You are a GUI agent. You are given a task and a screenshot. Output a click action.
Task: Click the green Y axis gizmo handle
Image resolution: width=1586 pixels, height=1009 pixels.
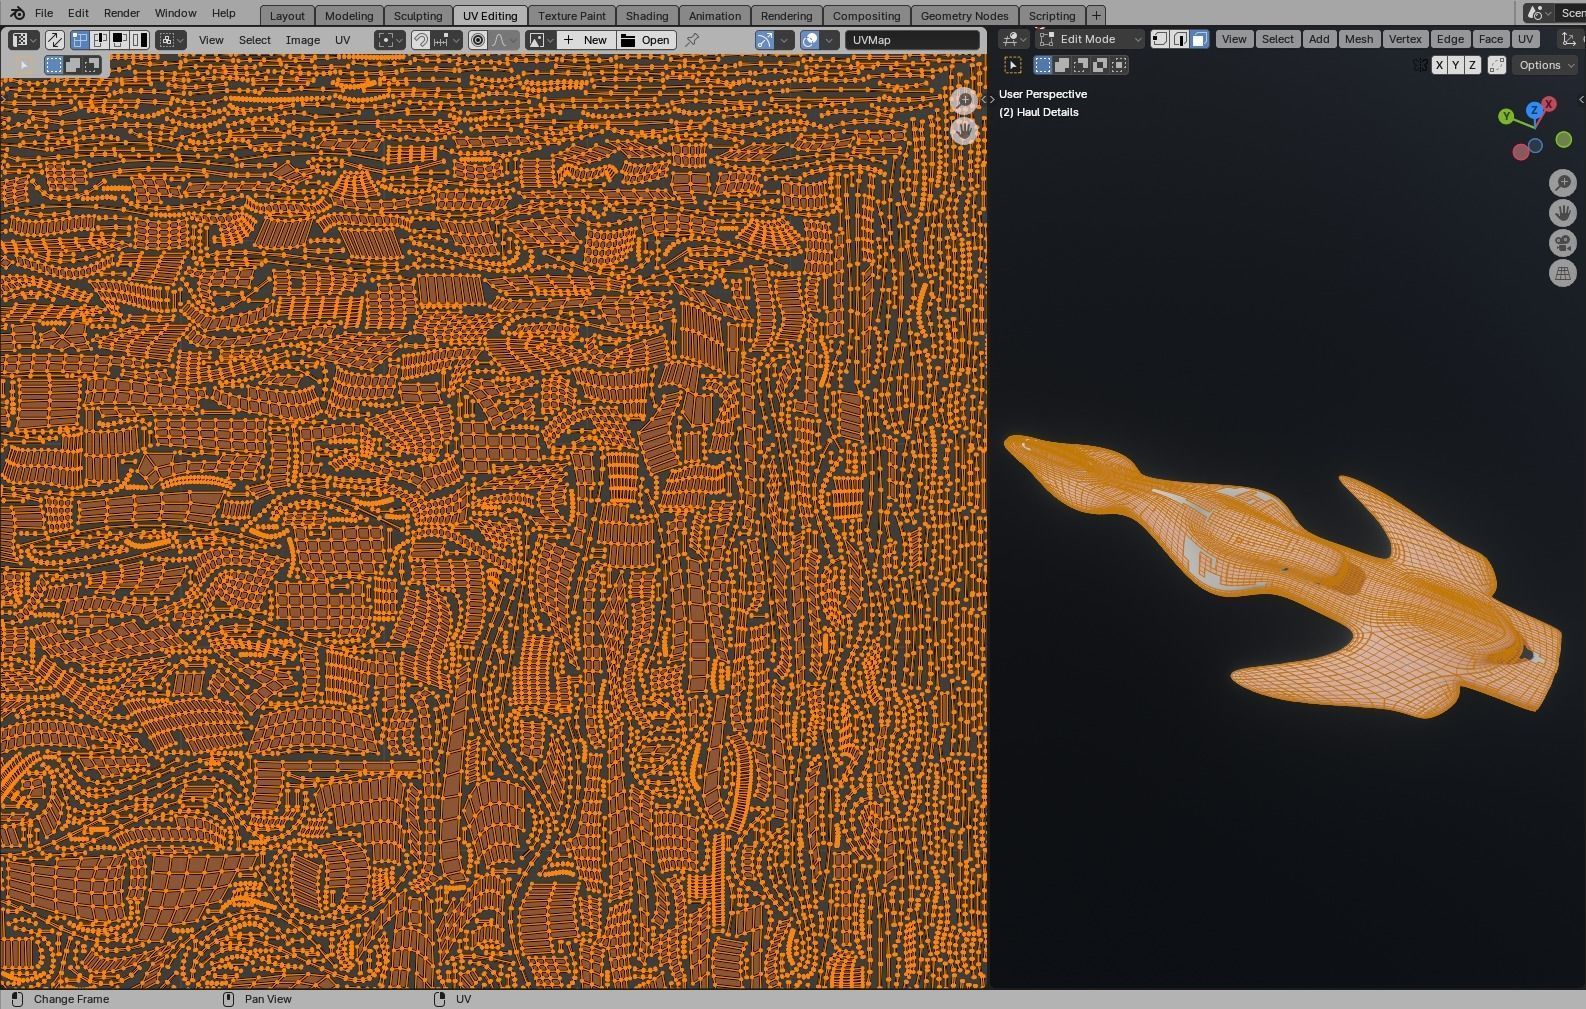tap(1506, 116)
